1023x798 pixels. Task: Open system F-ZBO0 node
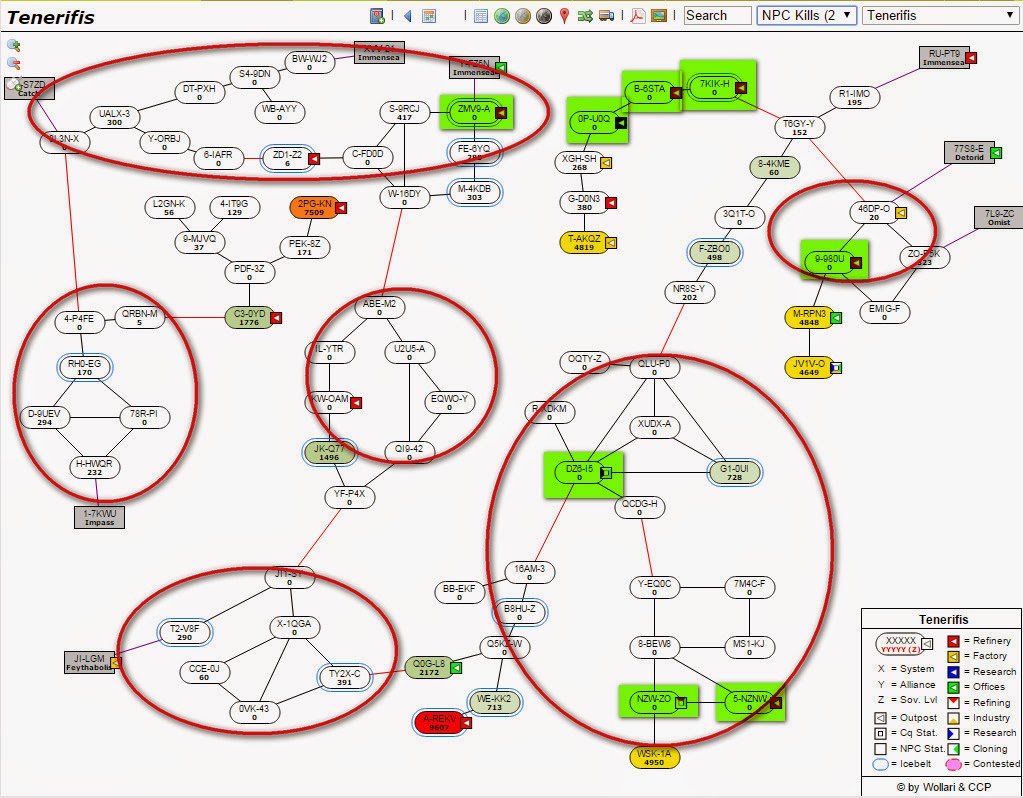point(715,253)
